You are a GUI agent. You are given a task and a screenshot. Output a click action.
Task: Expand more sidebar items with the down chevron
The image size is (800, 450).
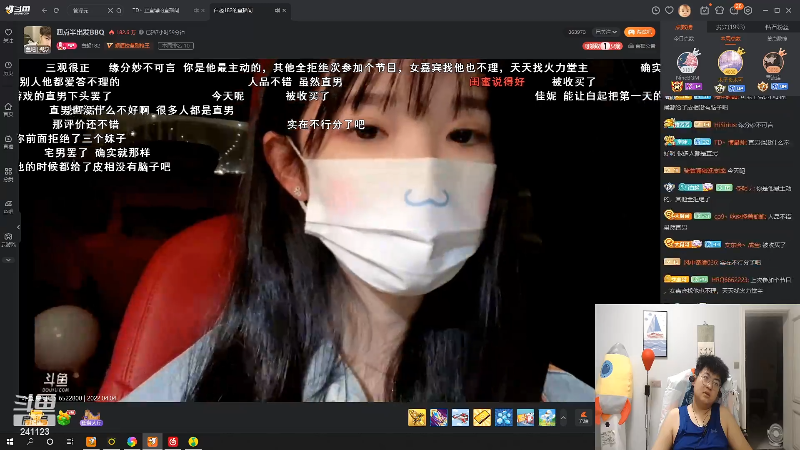[8, 260]
